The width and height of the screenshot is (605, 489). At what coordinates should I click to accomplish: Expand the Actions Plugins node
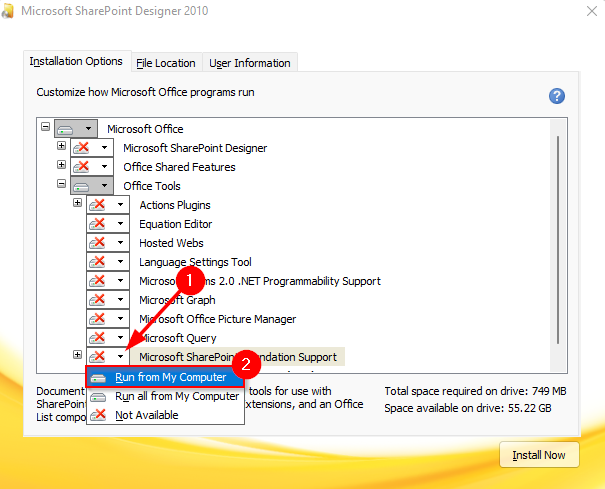coord(78,203)
